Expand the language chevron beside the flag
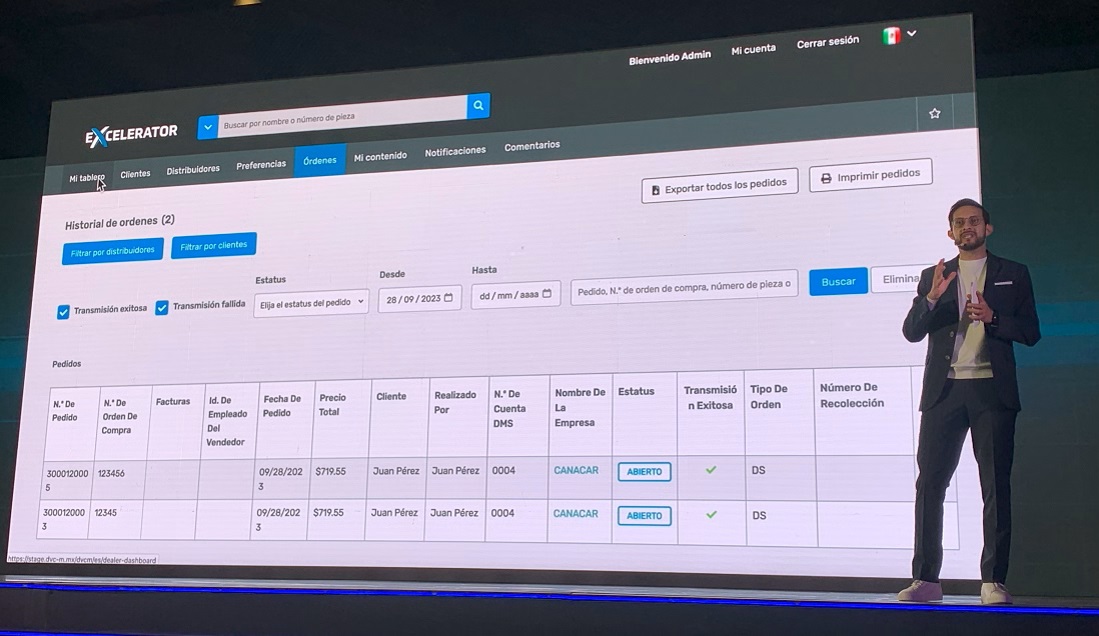 (x=911, y=33)
